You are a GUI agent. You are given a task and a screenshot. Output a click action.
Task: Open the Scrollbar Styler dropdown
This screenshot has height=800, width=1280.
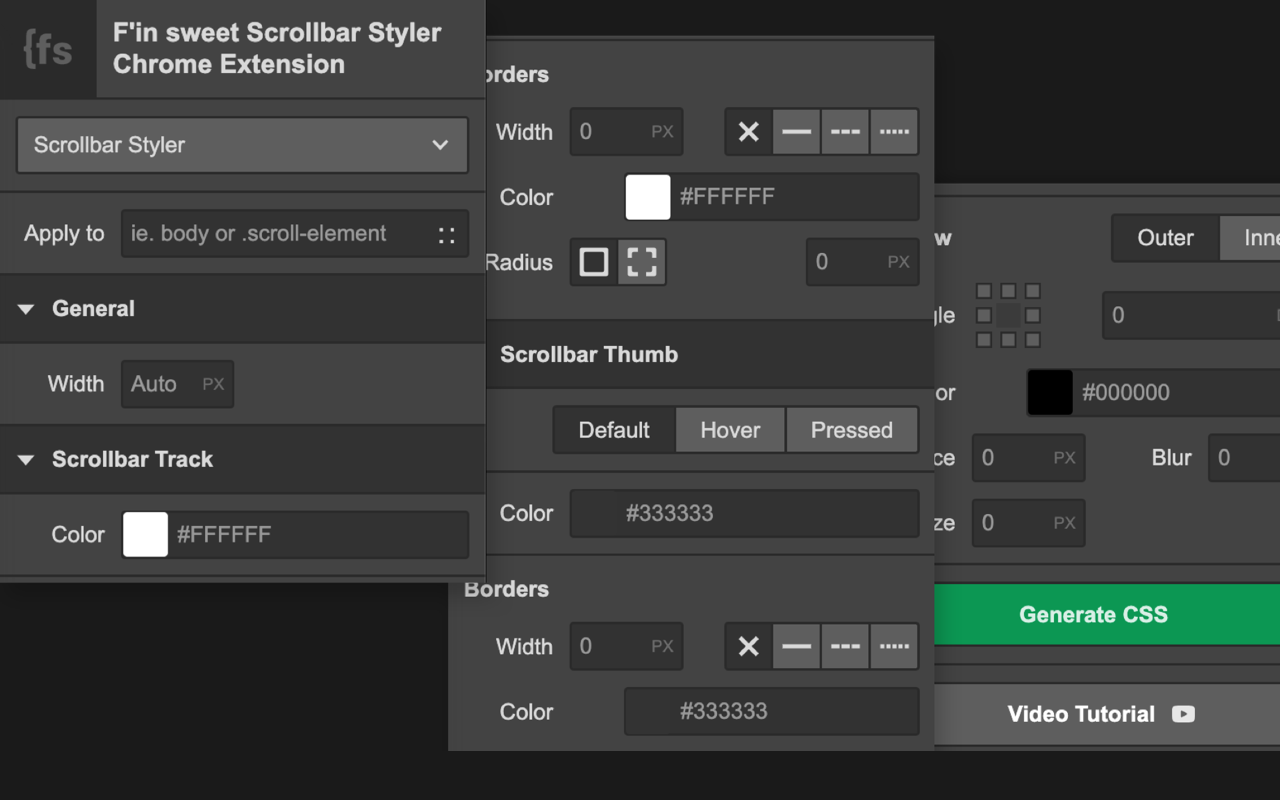click(242, 145)
